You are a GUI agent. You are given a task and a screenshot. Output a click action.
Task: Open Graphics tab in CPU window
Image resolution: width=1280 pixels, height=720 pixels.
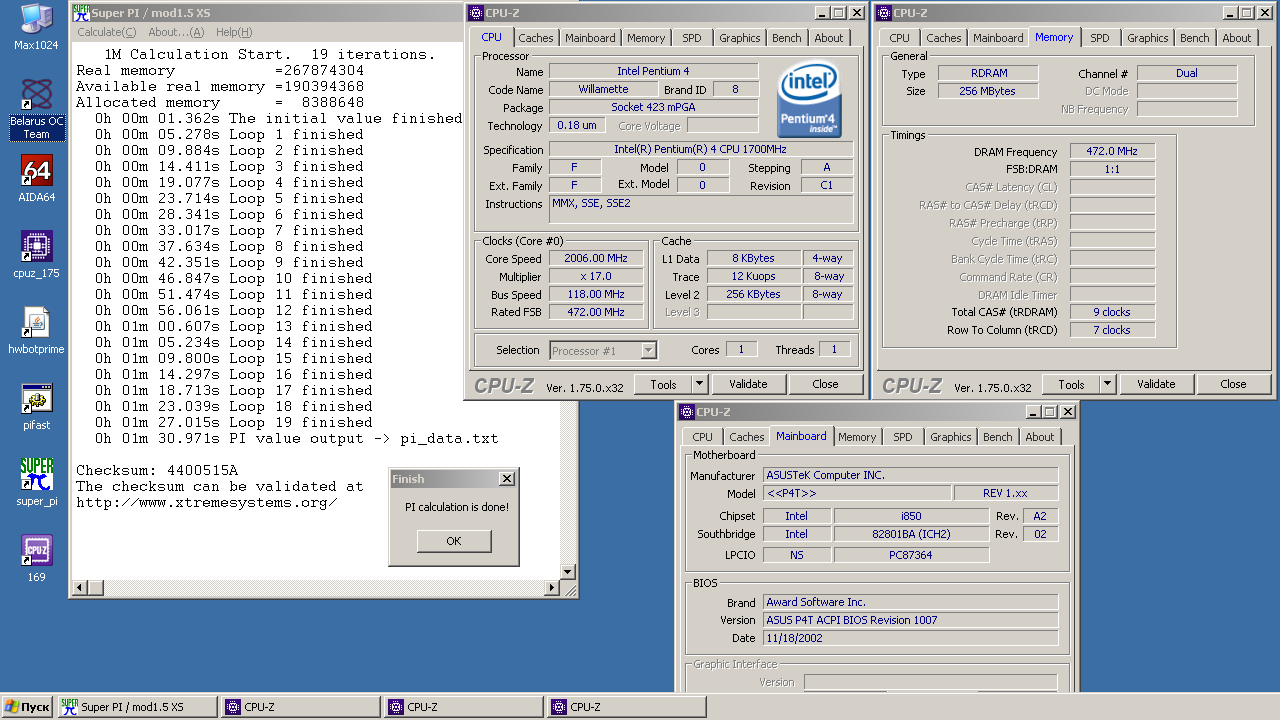click(740, 38)
